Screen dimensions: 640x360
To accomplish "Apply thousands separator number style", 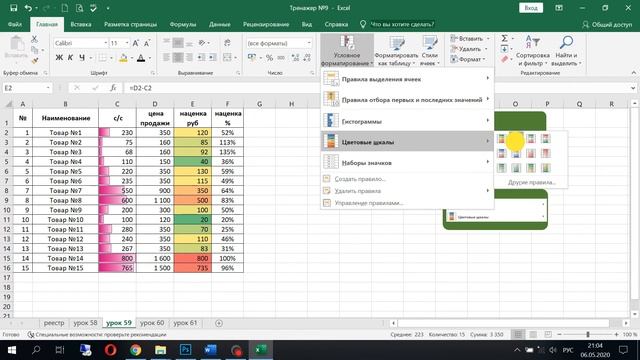I will coord(281,58).
